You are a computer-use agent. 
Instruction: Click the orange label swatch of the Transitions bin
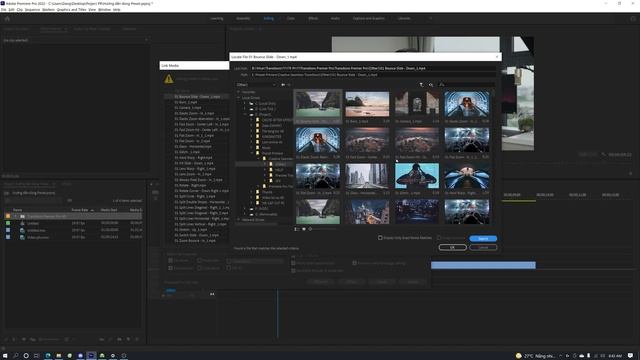[x=8, y=216]
